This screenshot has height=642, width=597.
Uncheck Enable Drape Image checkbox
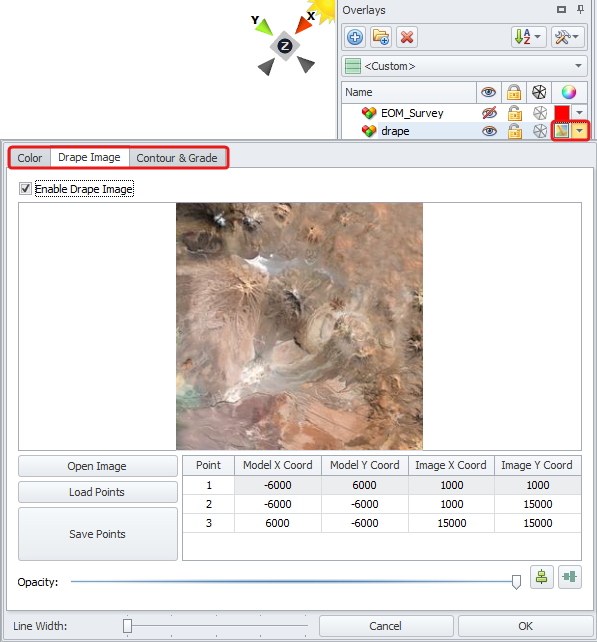(x=25, y=189)
